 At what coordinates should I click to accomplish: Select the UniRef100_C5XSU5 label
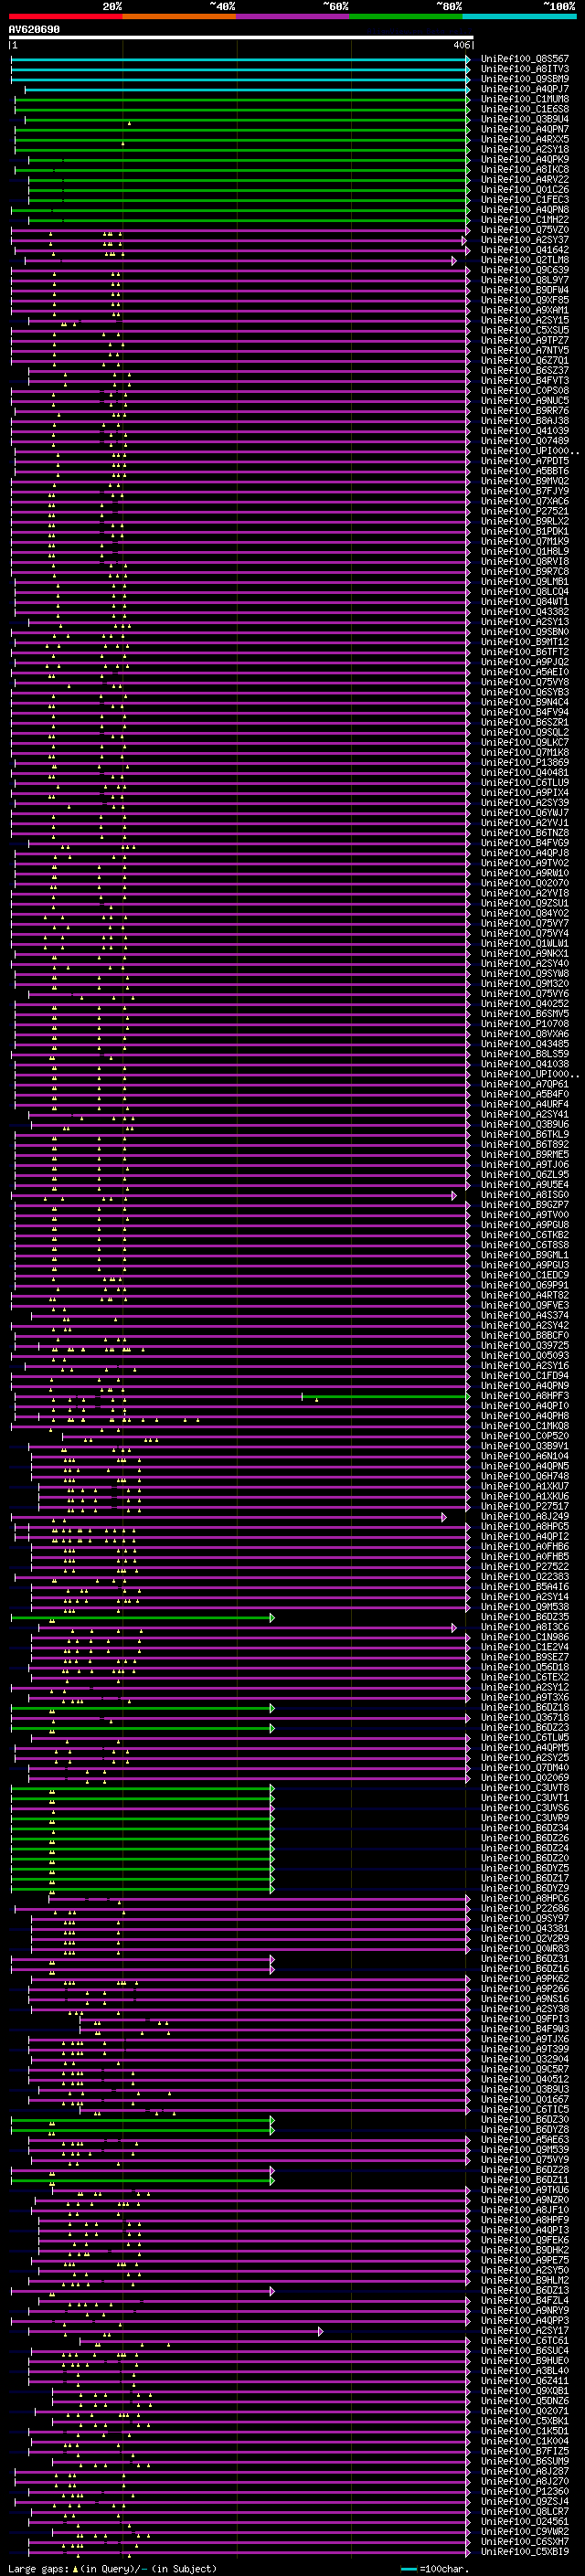tap(525, 330)
